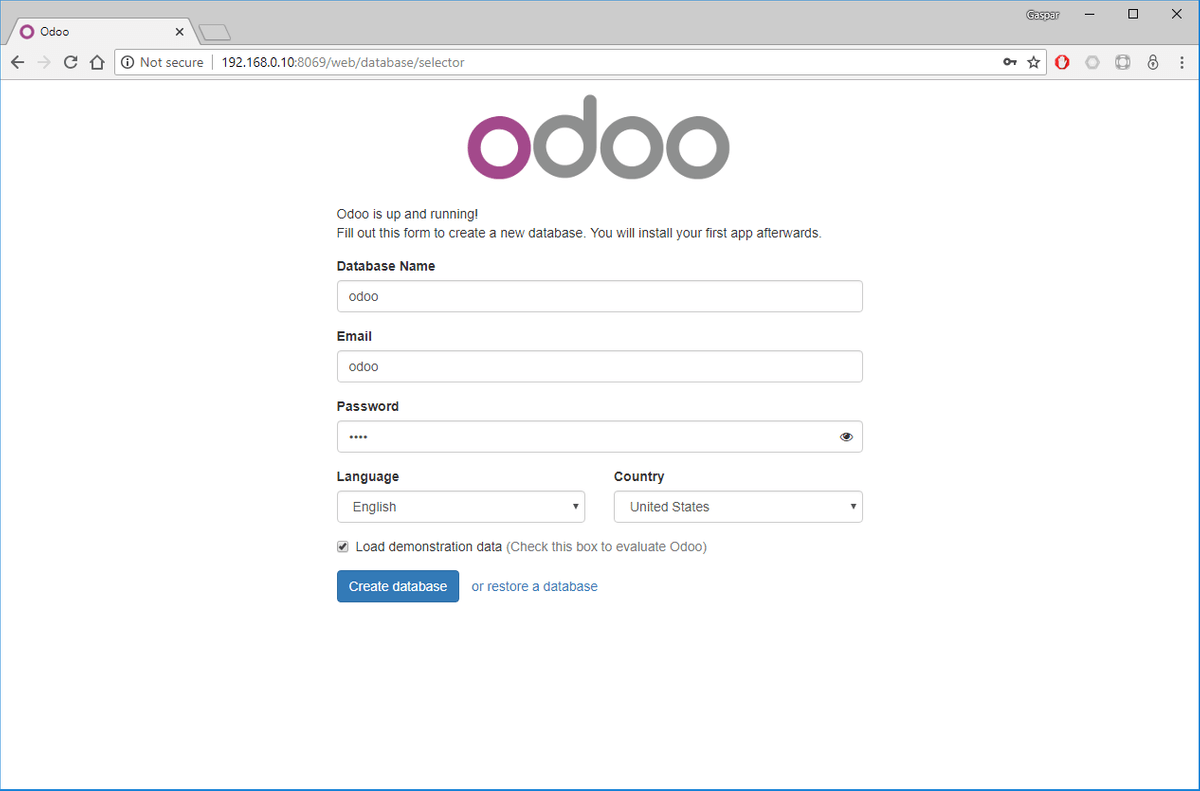The image size is (1200, 791).
Task: Click the 'Email' field label
Action: [355, 336]
